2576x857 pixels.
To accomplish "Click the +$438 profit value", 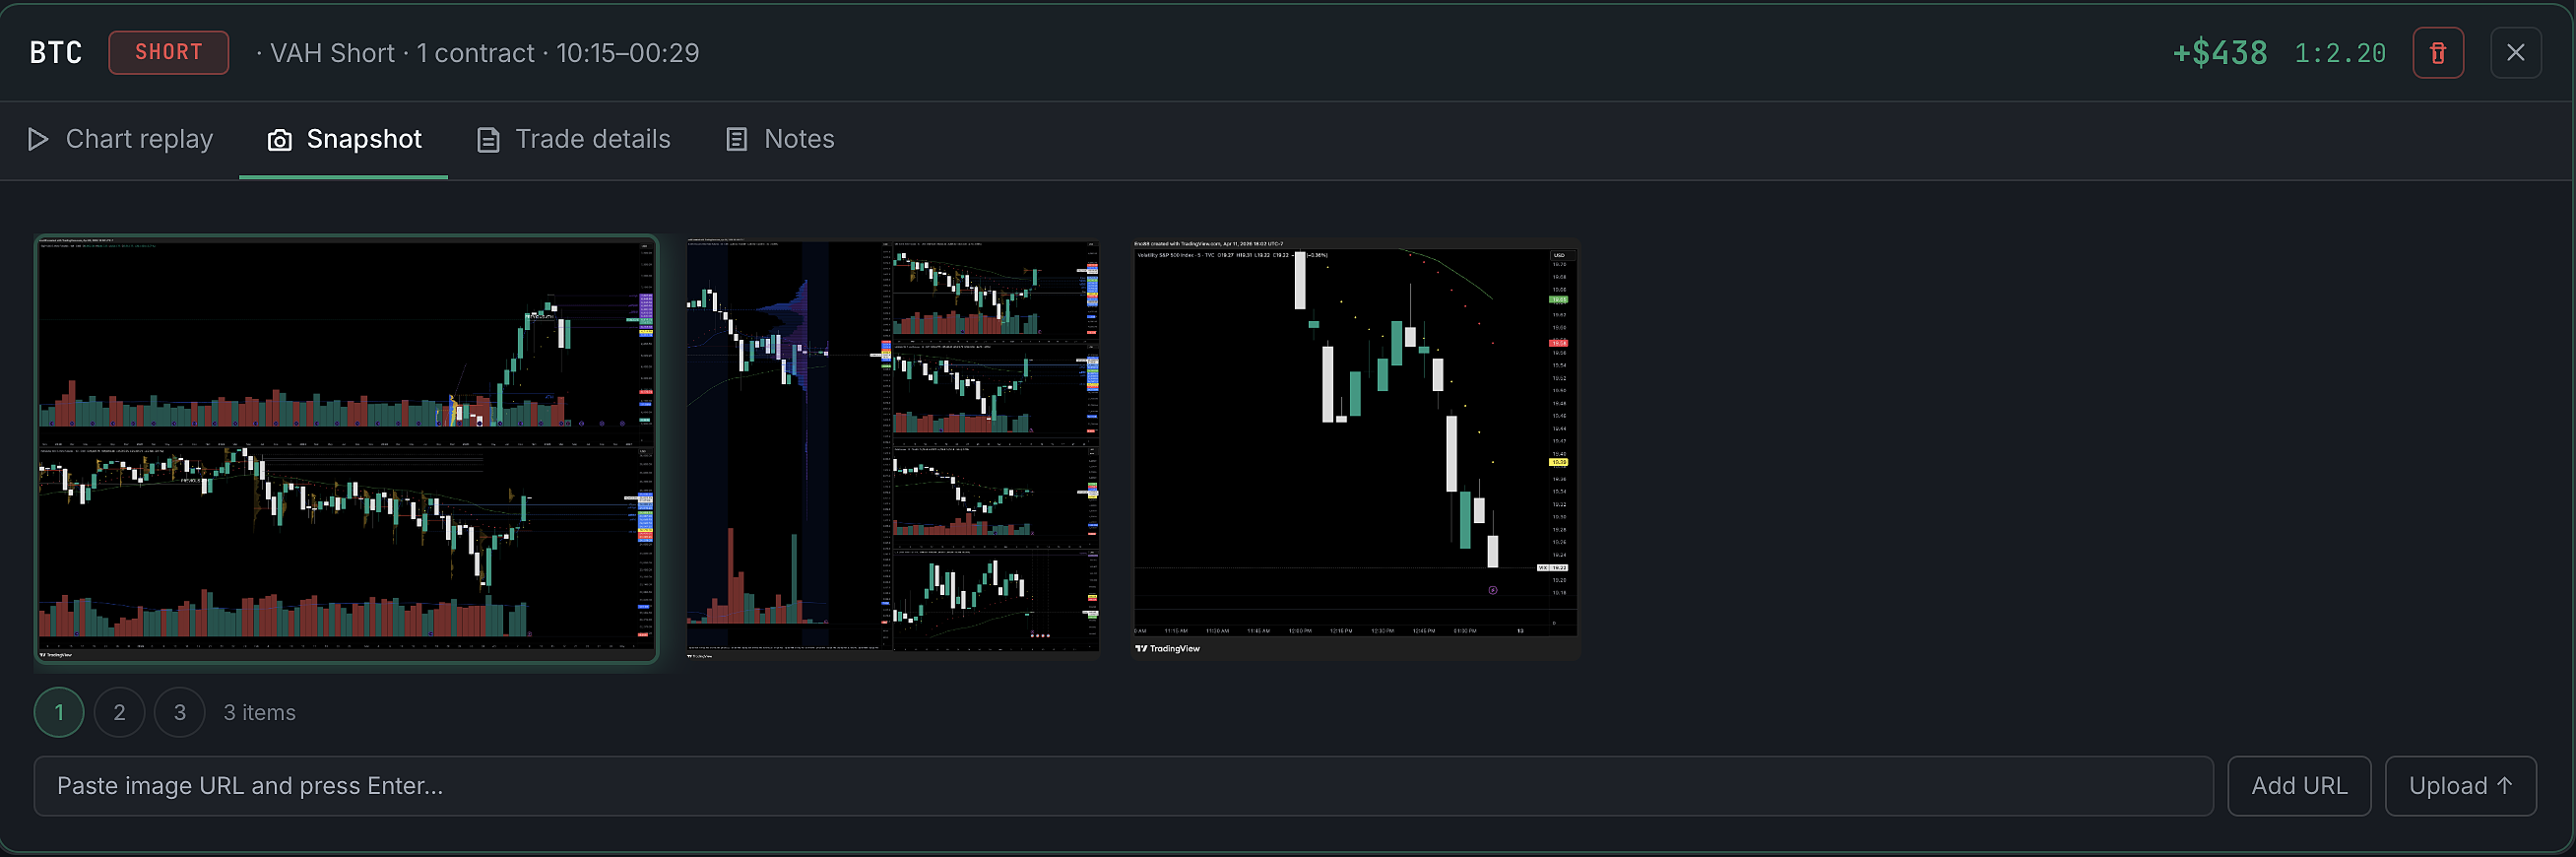I will 2220,53.
